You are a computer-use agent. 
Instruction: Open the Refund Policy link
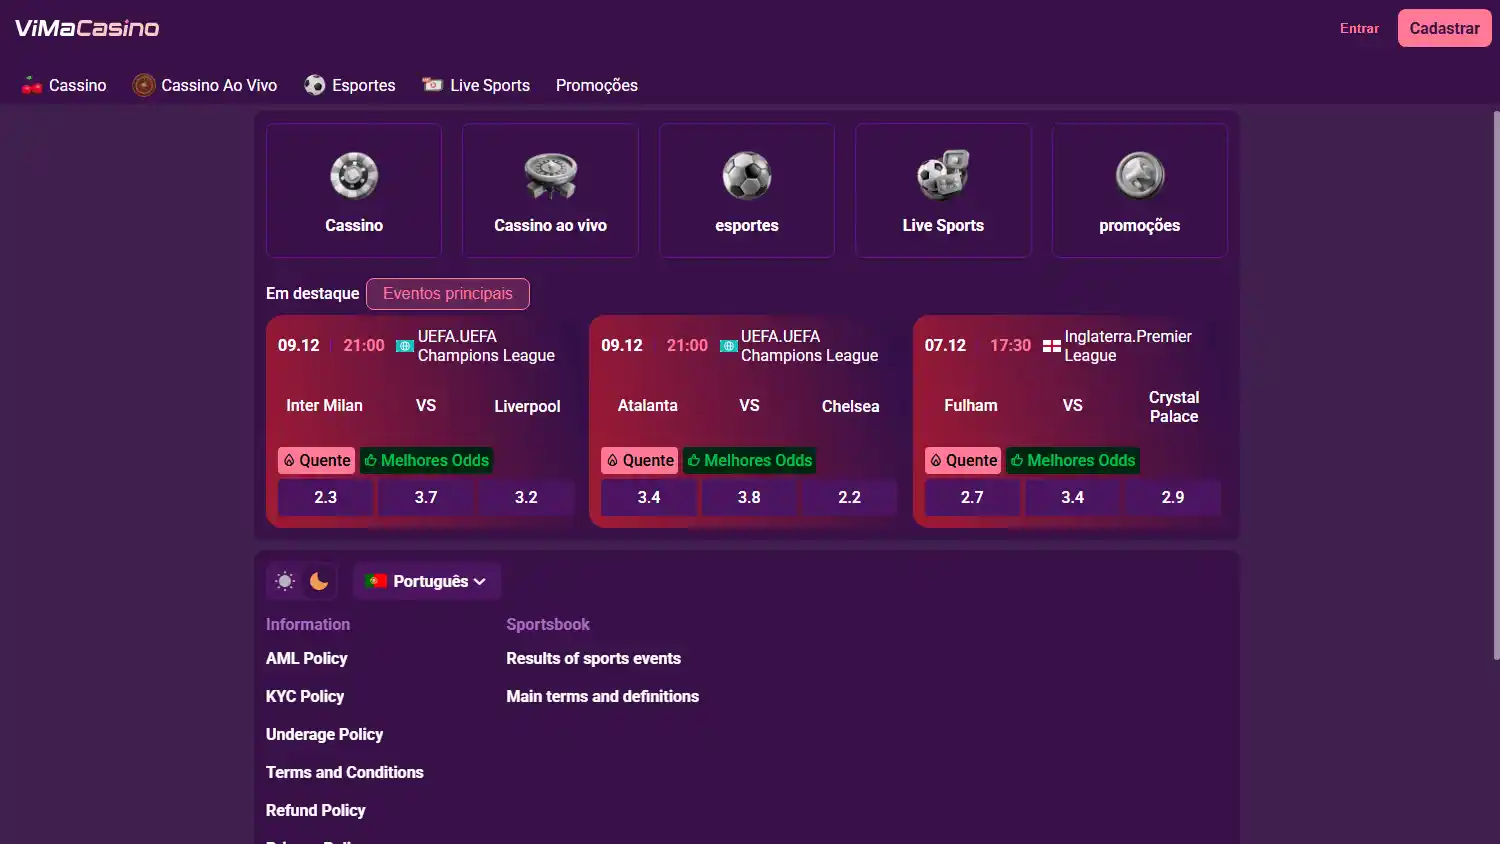pyautogui.click(x=316, y=810)
